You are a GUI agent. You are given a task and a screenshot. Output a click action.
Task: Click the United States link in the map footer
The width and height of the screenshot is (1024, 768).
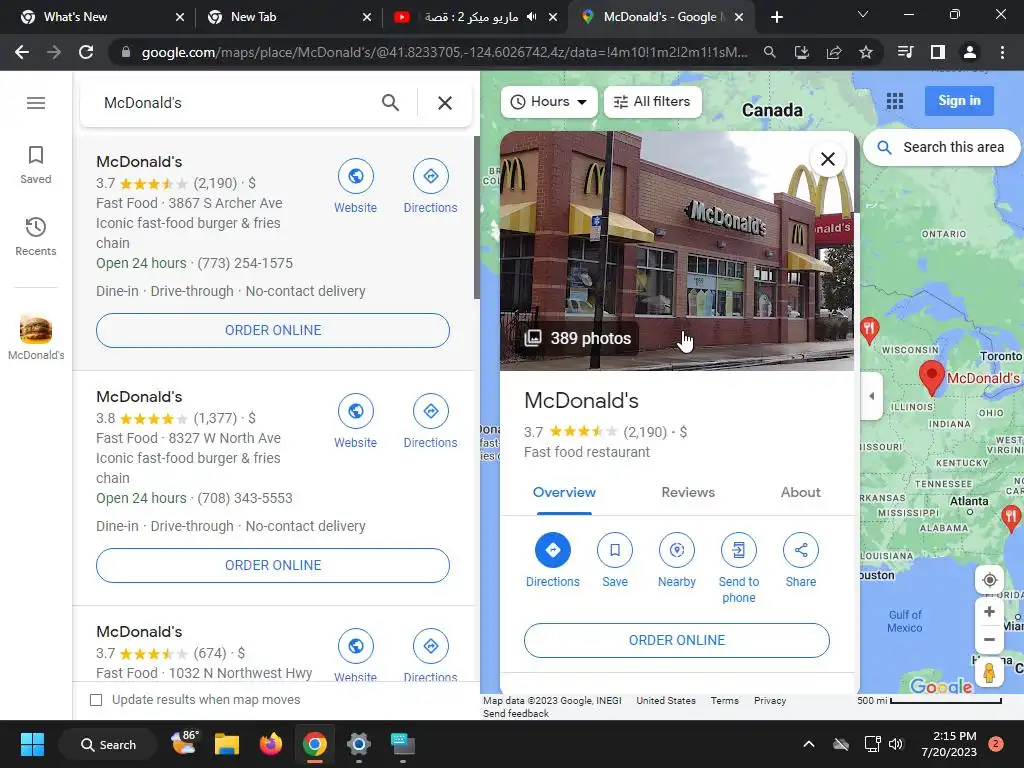[665, 701]
